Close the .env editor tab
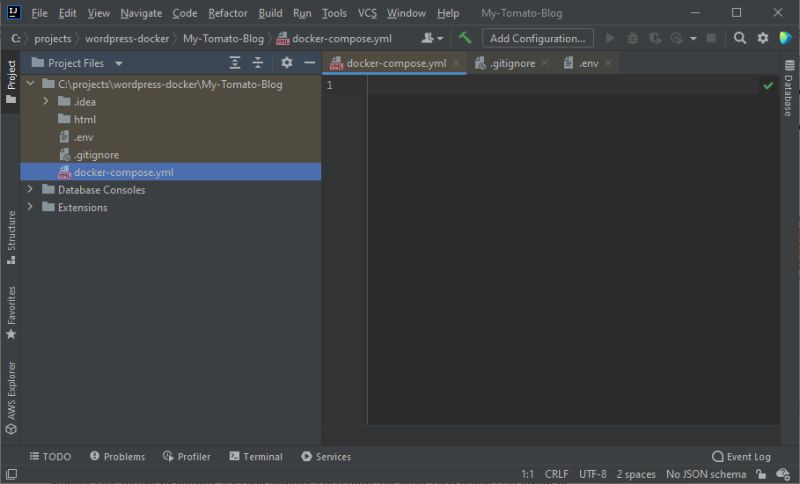Viewport: 800px width, 484px height. pyautogui.click(x=608, y=63)
